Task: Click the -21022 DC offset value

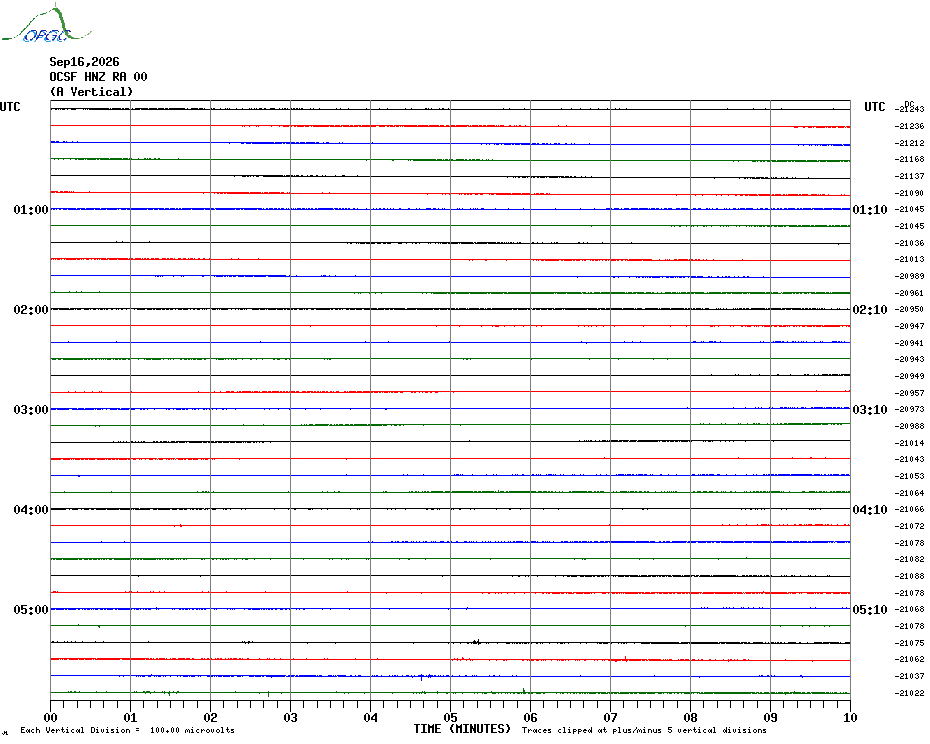Action: tap(910, 693)
